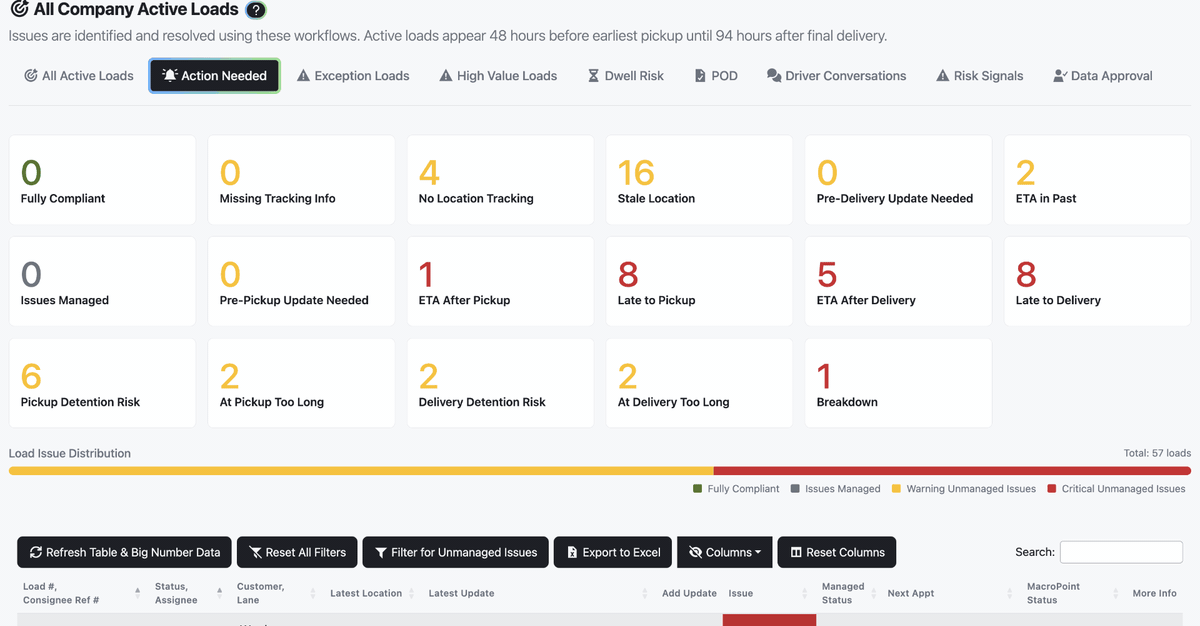Select the Delivery Detention Risk card
1200x626 pixels.
500,383
